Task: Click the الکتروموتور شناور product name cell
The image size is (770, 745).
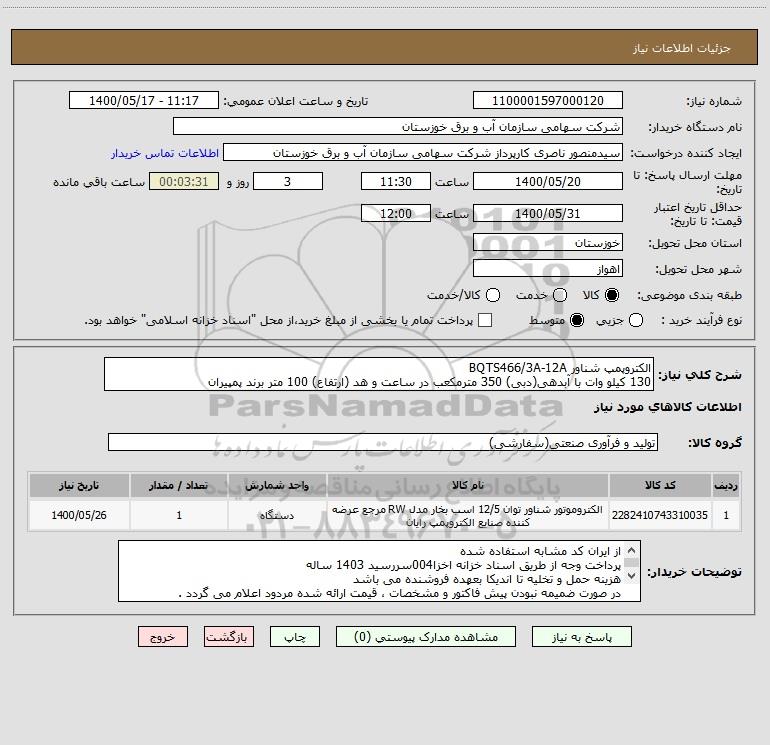Action: pos(468,515)
